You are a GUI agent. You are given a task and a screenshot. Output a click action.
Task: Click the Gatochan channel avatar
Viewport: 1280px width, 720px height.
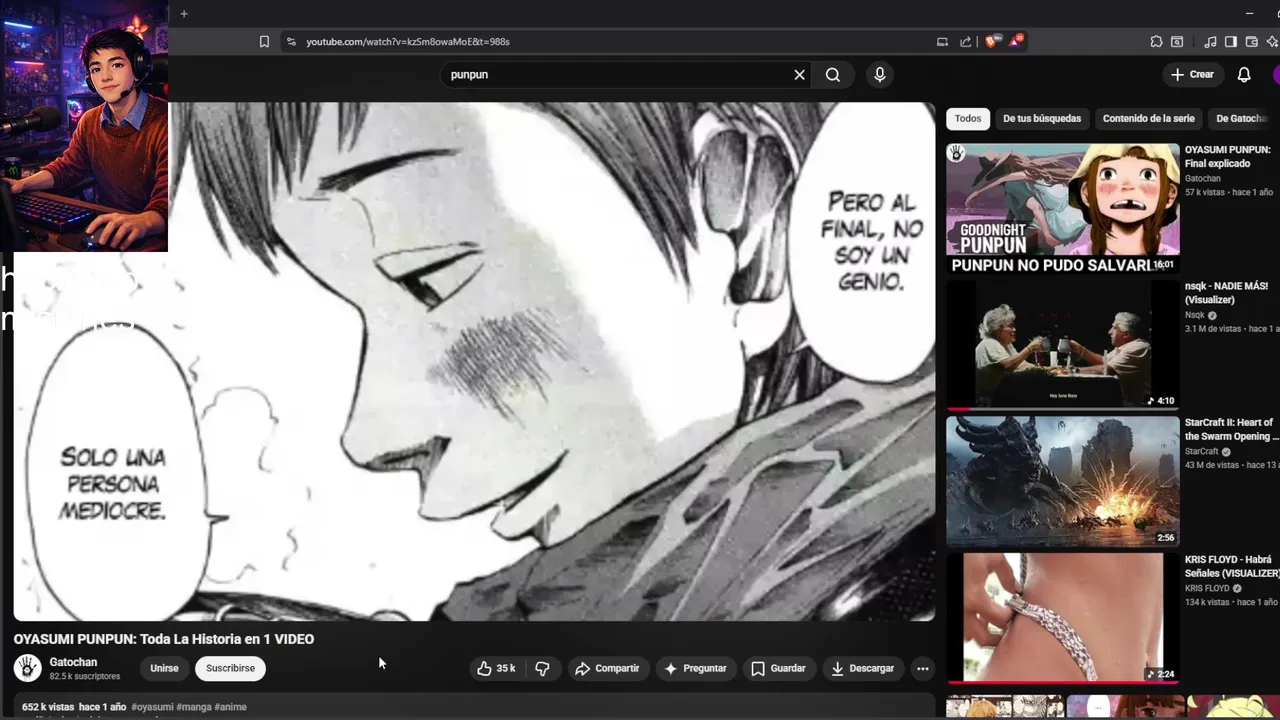tap(28, 668)
